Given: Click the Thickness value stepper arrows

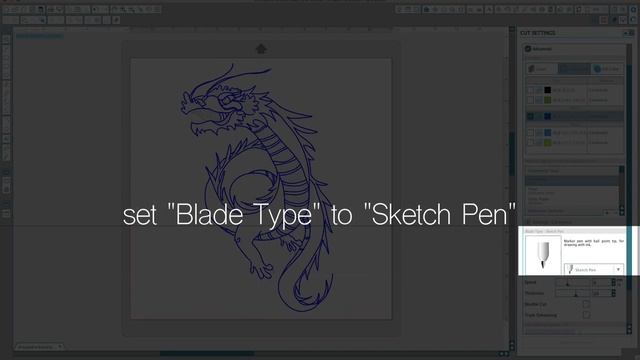Looking at the screenshot, I should tap(613, 293).
